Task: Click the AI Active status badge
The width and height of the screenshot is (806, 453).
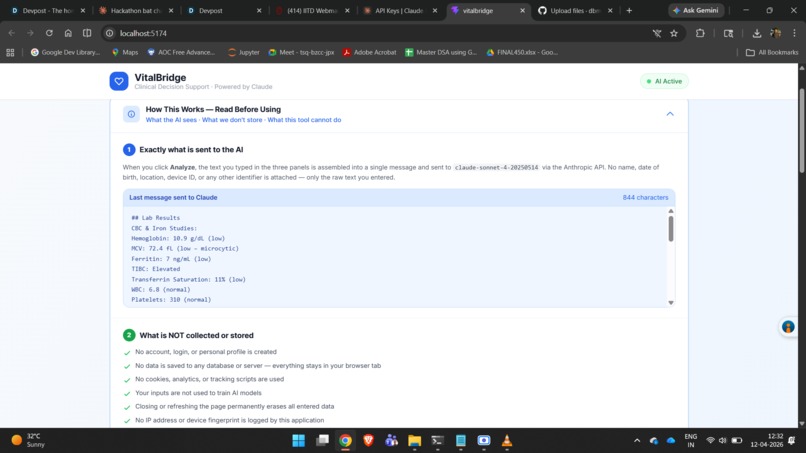Action: 664,81
